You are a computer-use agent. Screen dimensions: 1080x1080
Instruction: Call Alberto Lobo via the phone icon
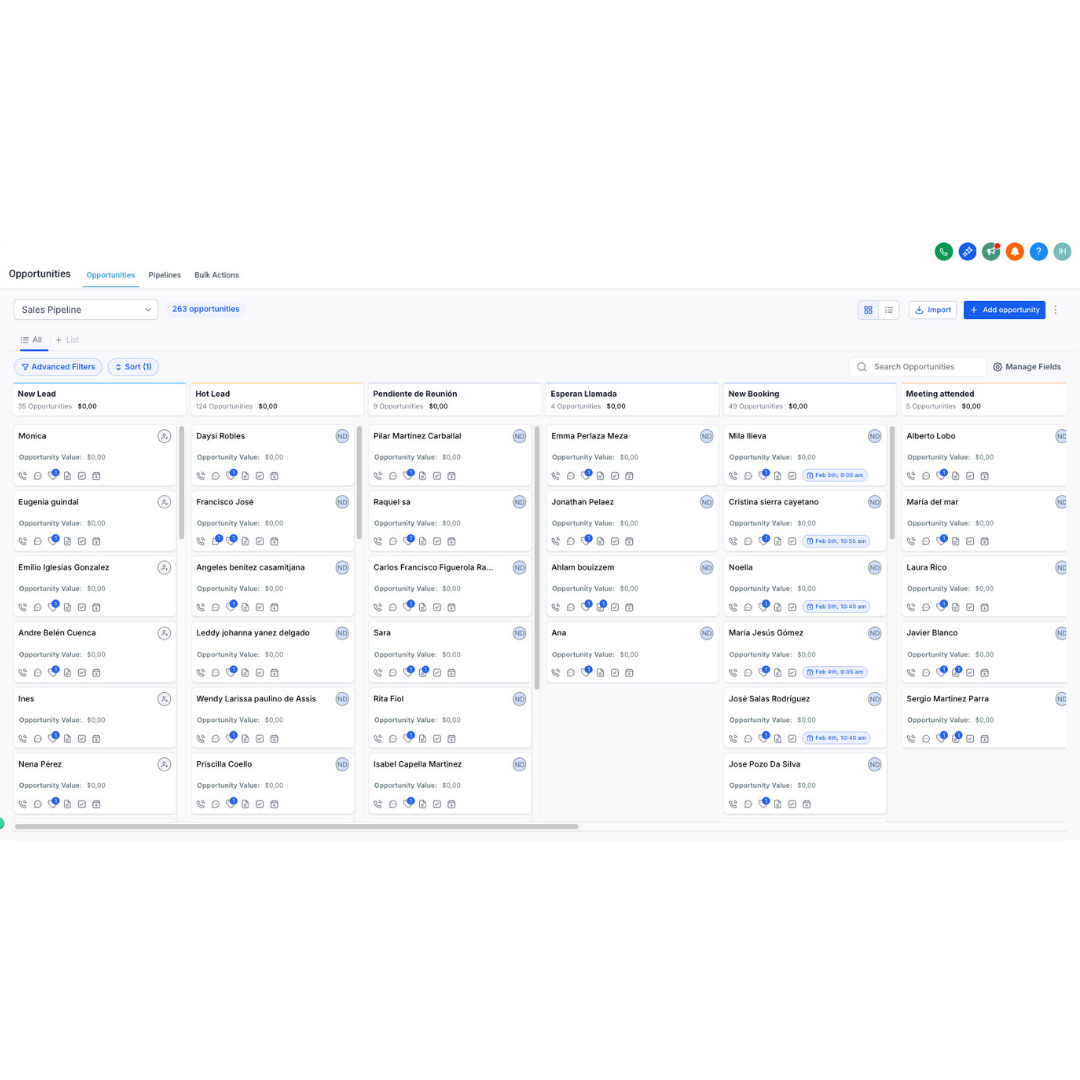pyautogui.click(x=911, y=476)
